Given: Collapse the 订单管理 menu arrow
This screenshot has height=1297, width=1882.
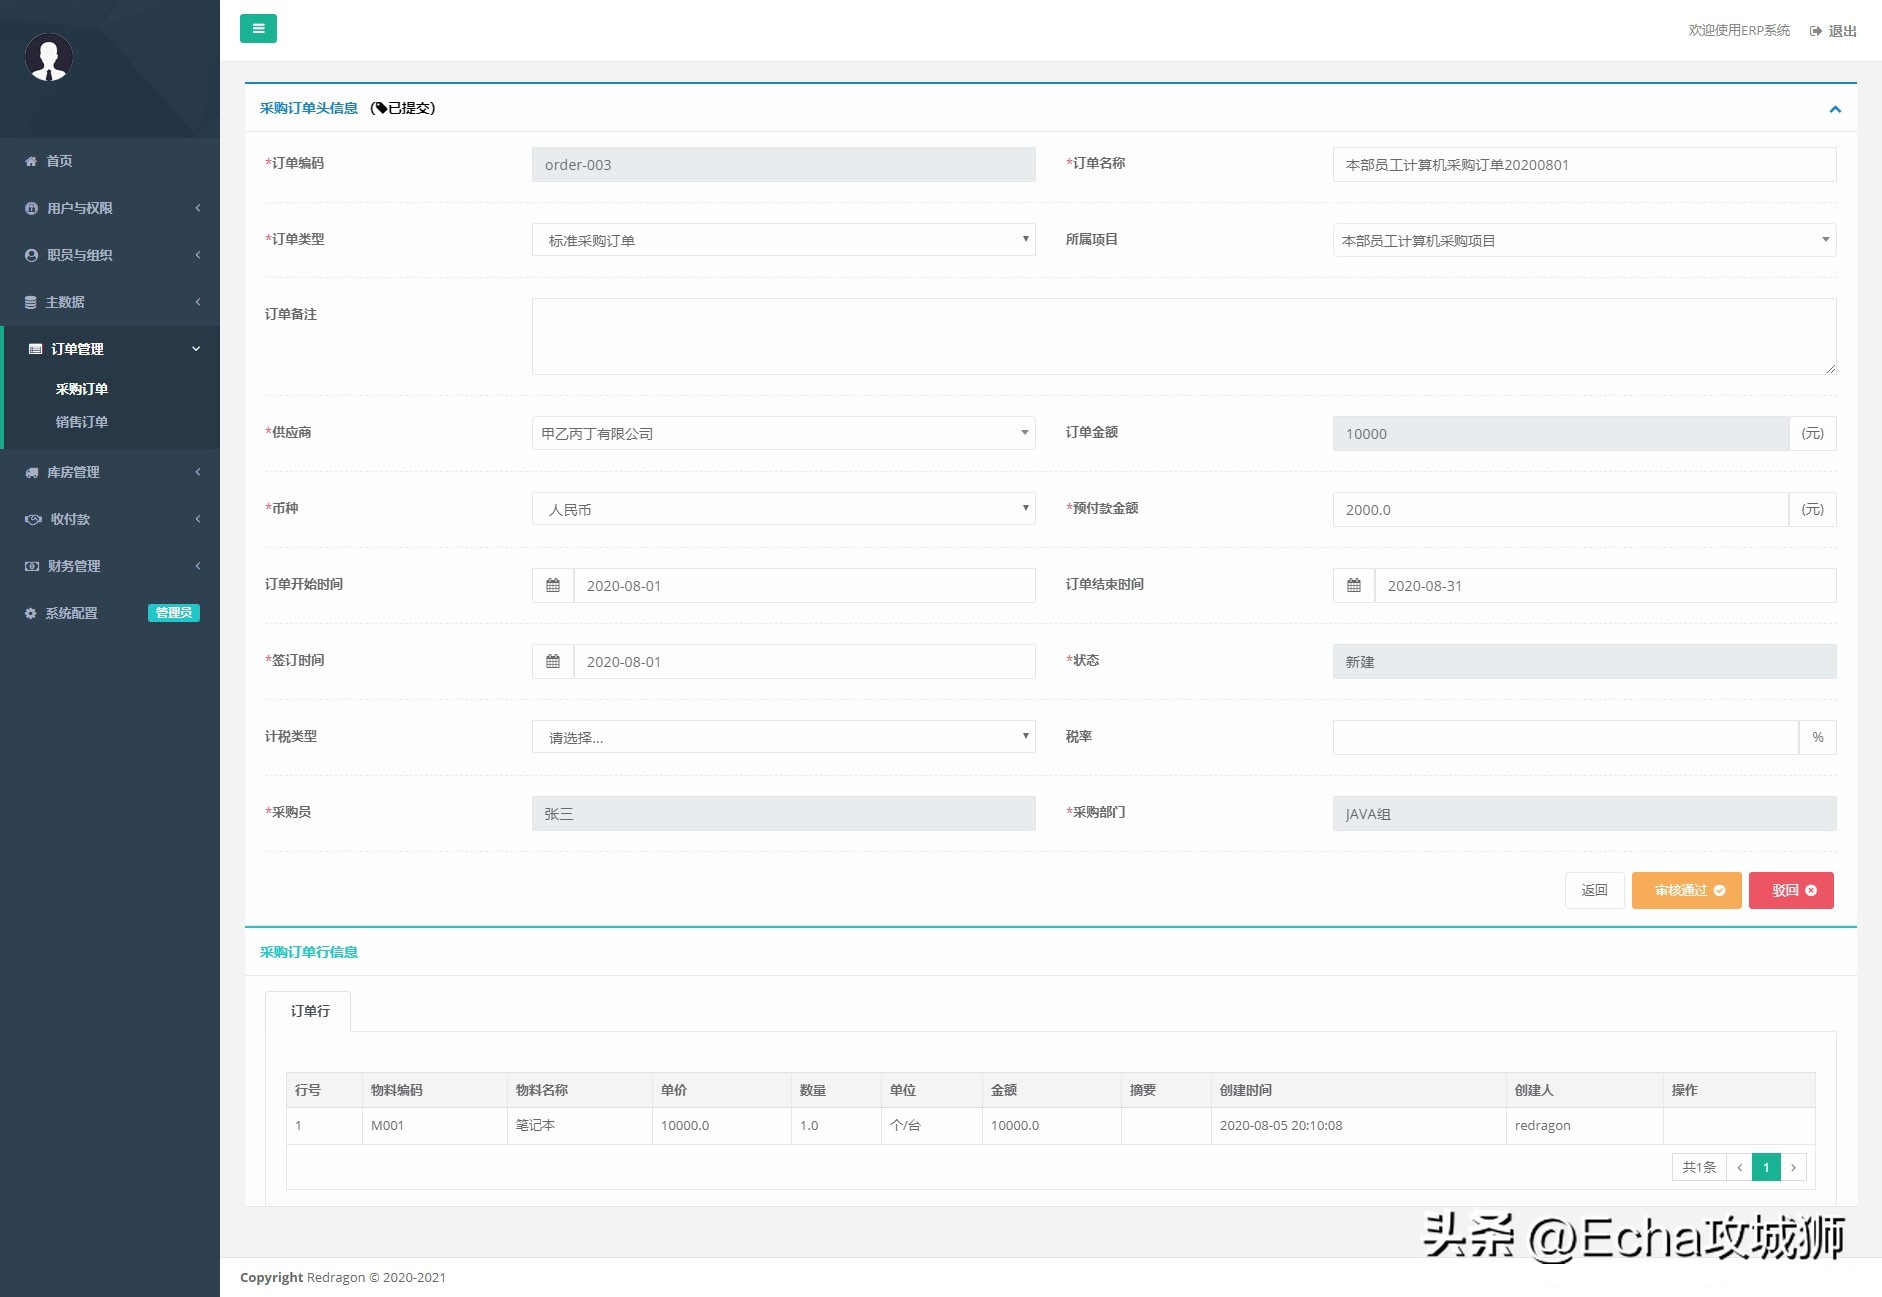Looking at the screenshot, I should [196, 349].
